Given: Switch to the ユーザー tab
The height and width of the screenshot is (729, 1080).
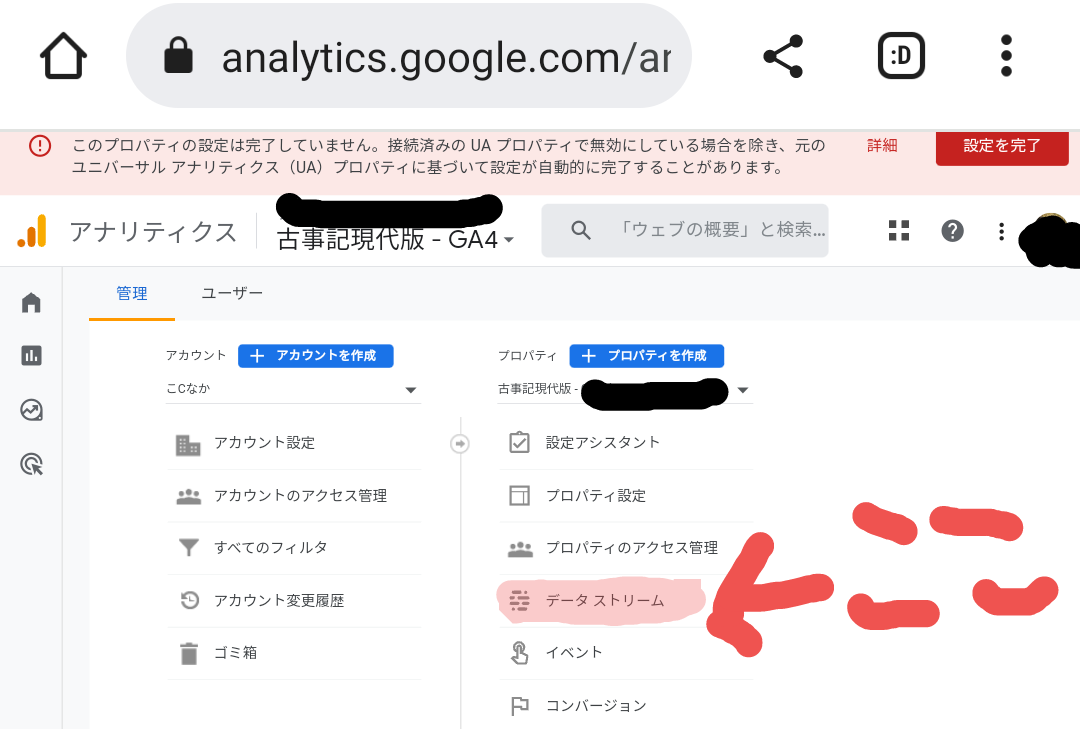Looking at the screenshot, I should click(232, 294).
